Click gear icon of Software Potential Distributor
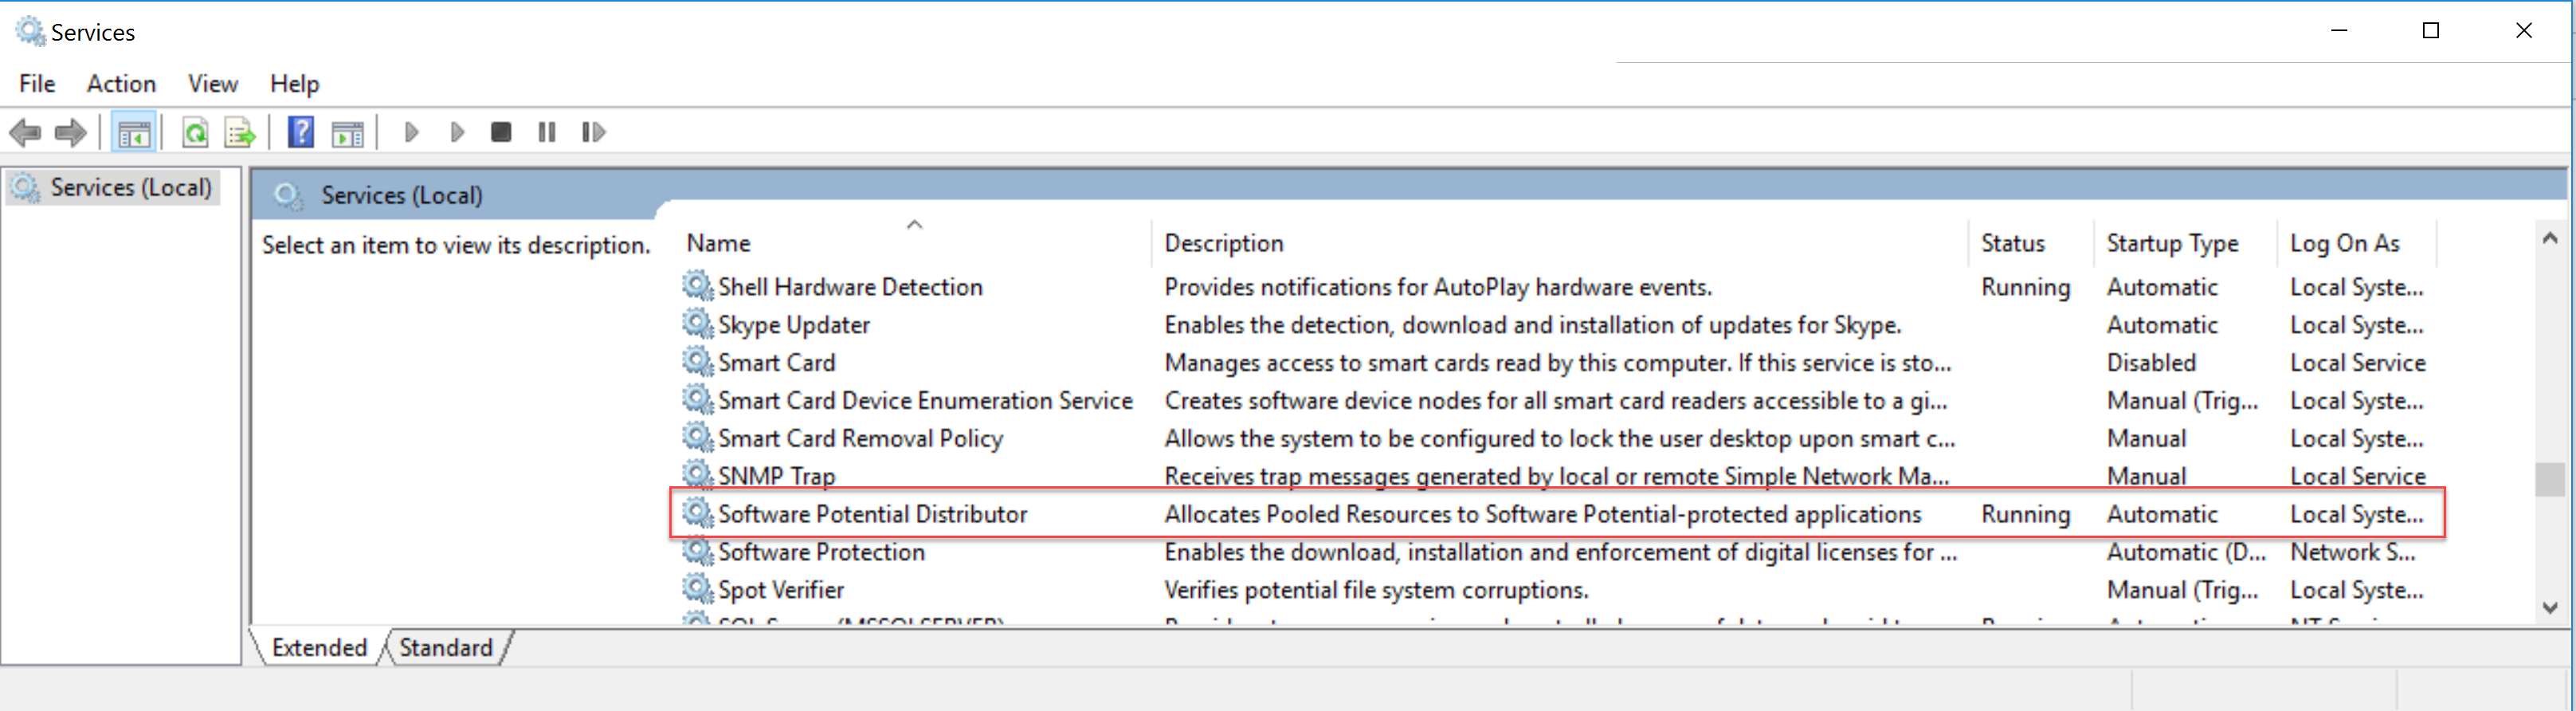 697,513
